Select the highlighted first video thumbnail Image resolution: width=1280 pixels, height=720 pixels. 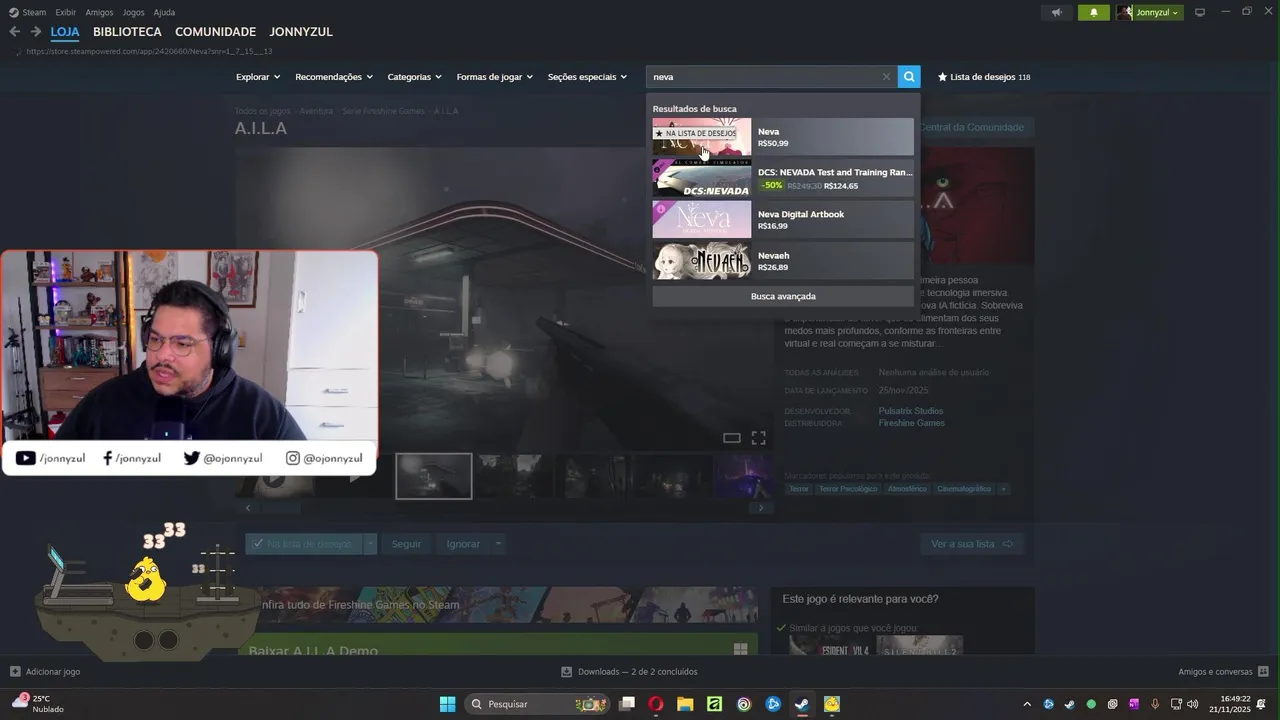[434, 476]
